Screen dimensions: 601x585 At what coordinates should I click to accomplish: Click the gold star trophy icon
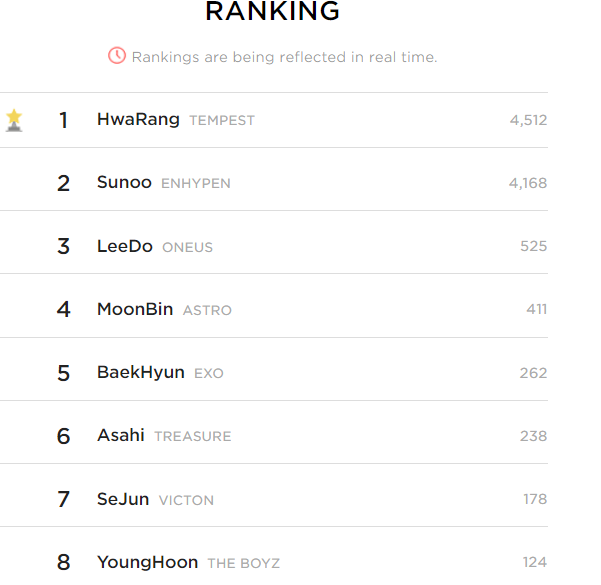14,120
